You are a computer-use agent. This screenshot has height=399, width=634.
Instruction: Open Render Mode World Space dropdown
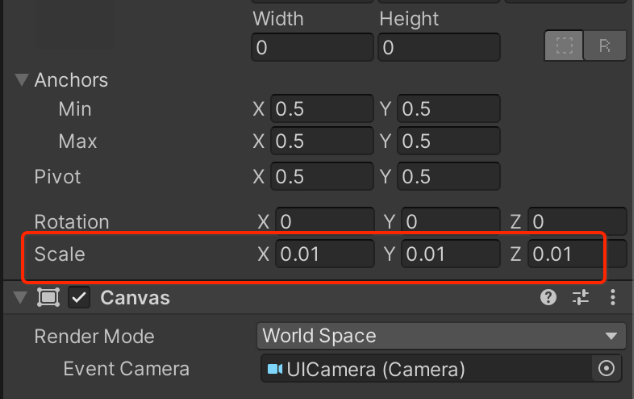(x=441, y=336)
